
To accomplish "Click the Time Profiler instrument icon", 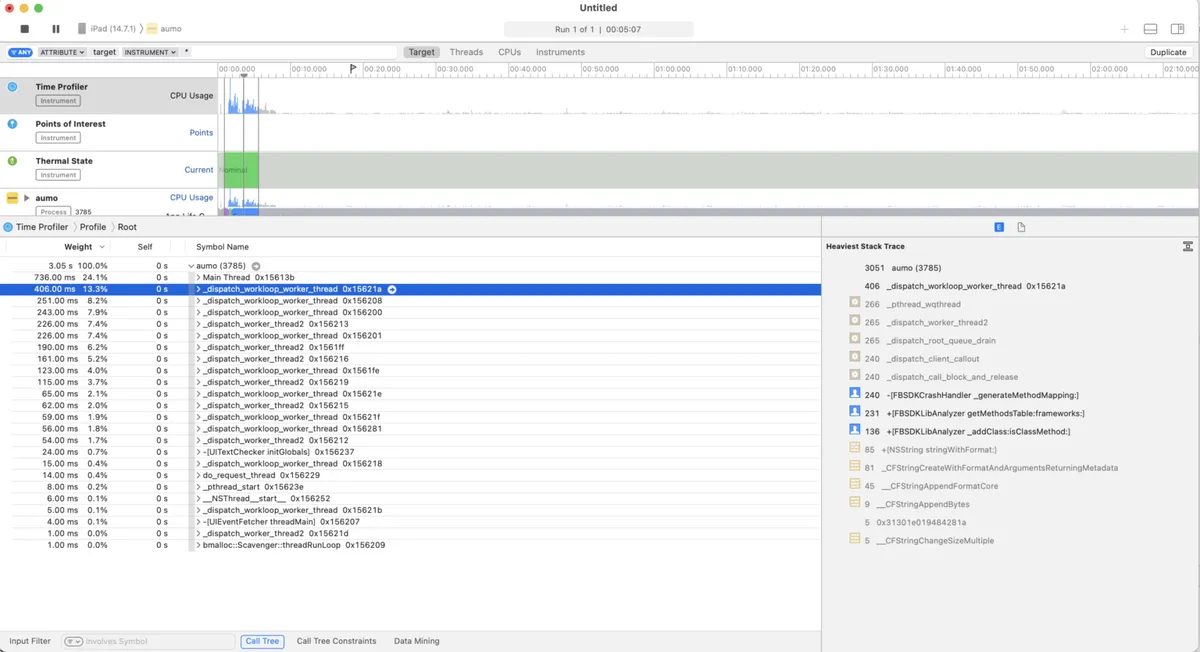I will [x=12, y=87].
